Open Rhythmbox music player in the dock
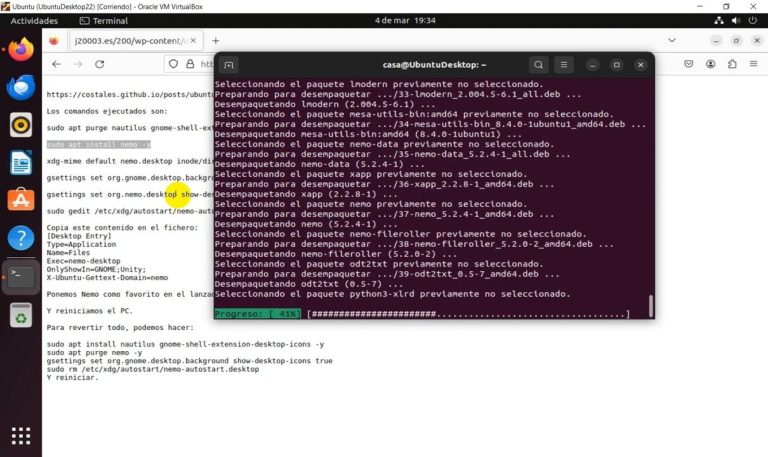Screen dimensions: 768x457 point(21,125)
